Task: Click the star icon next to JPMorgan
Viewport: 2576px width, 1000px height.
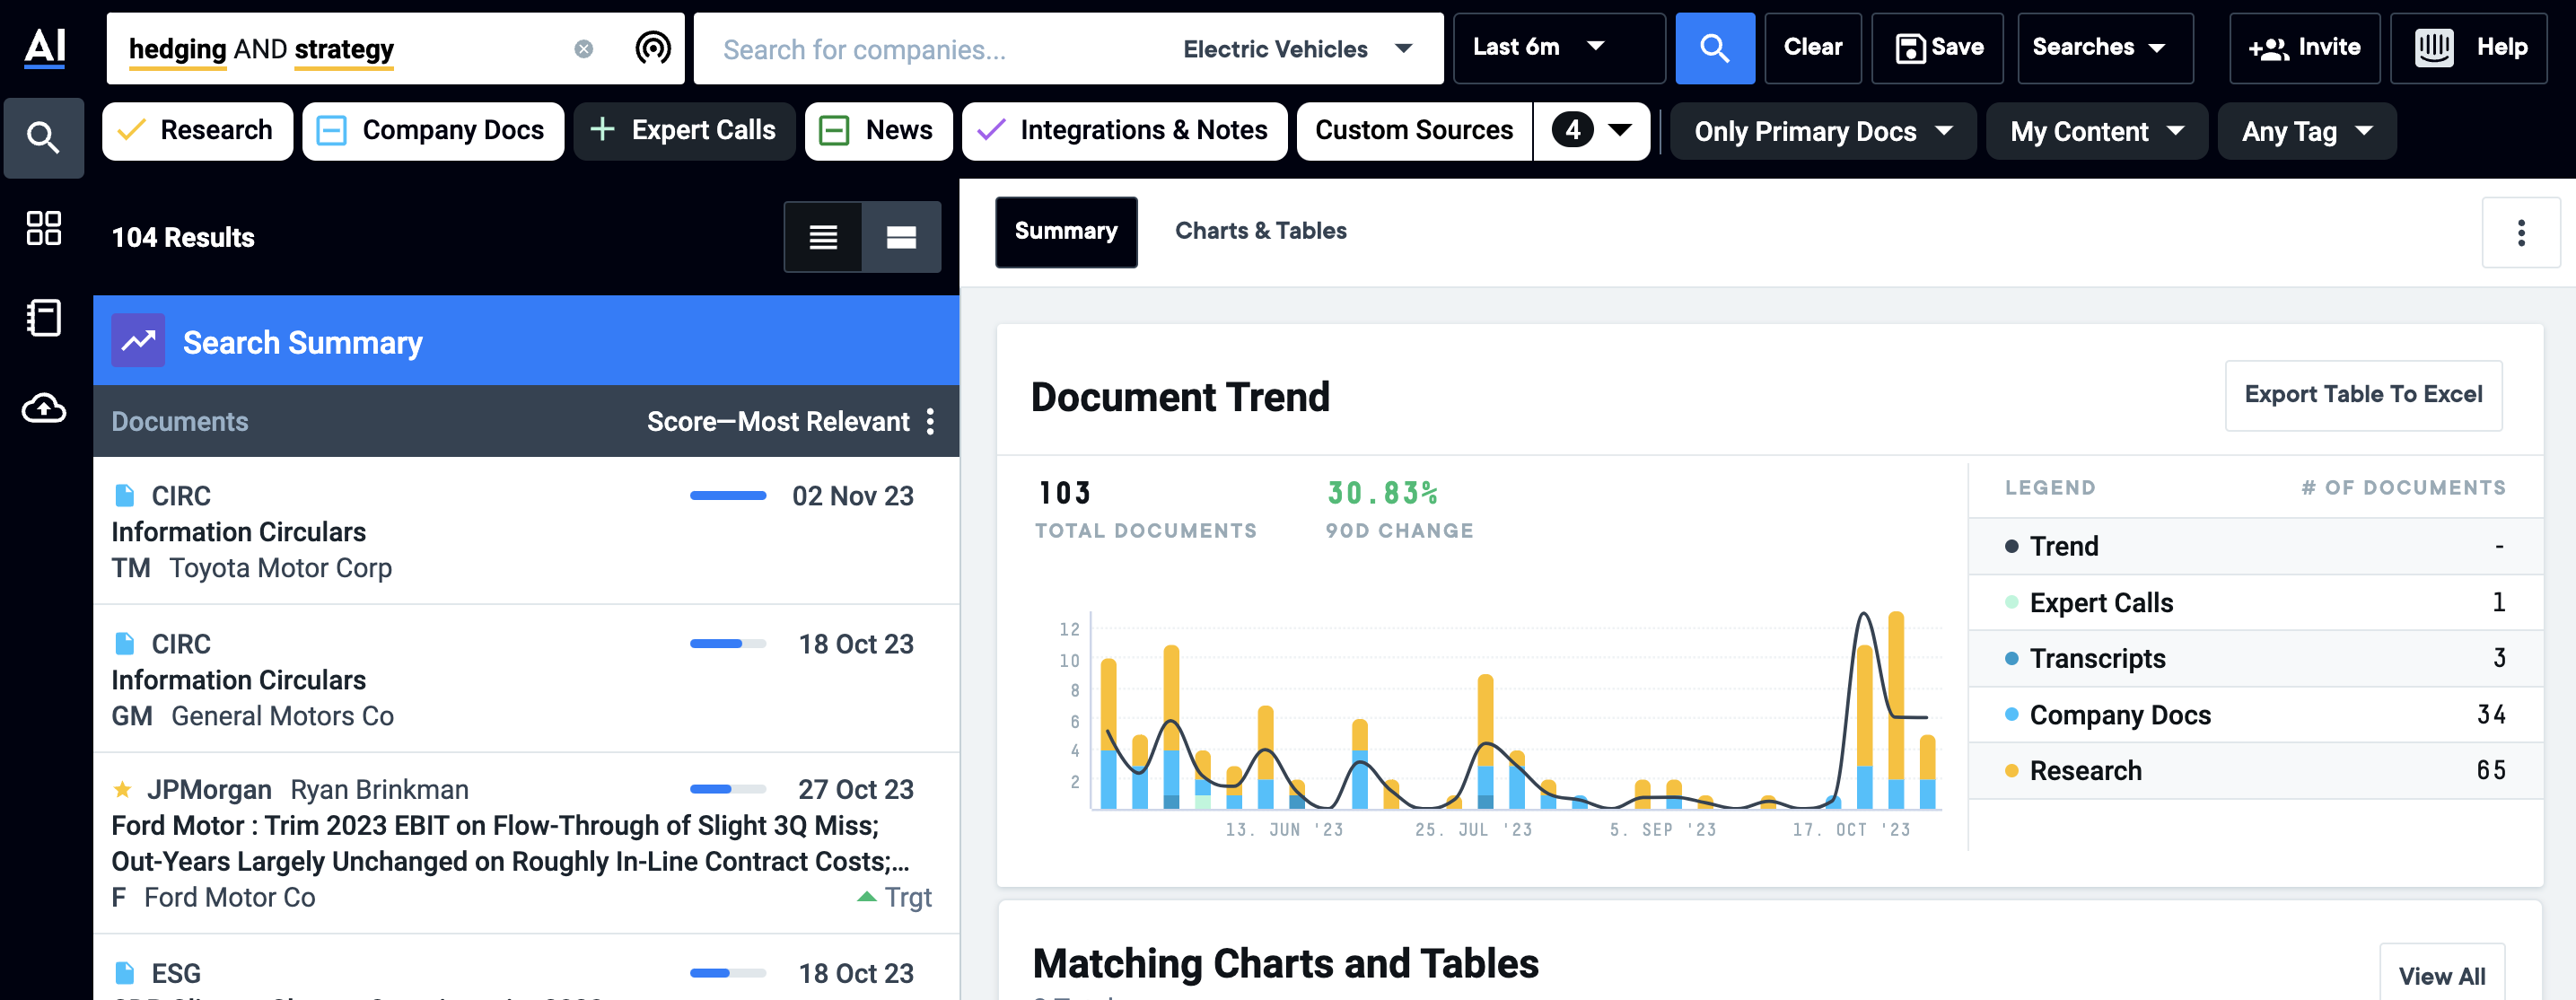Action: tap(122, 790)
